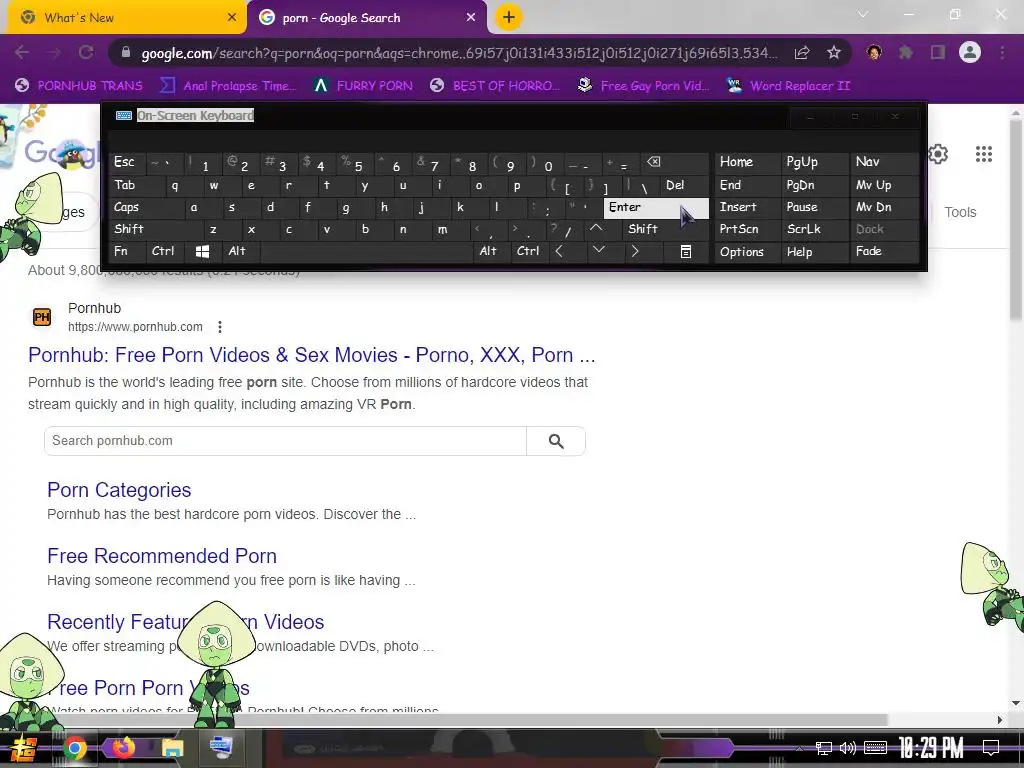Click the Enter key on the On-Screen Keyboard
This screenshot has height=768, width=1024.
[656, 208]
